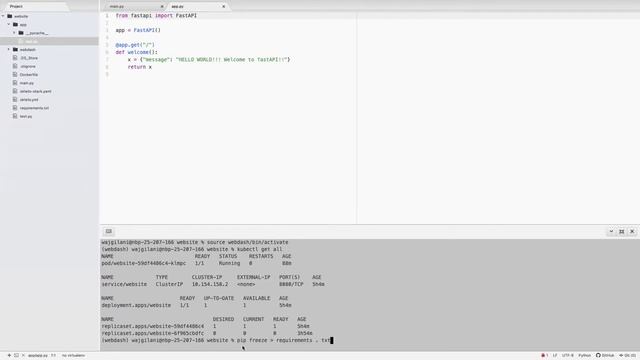Collapse the __pycache__ folder arrow

[x=14, y=33]
